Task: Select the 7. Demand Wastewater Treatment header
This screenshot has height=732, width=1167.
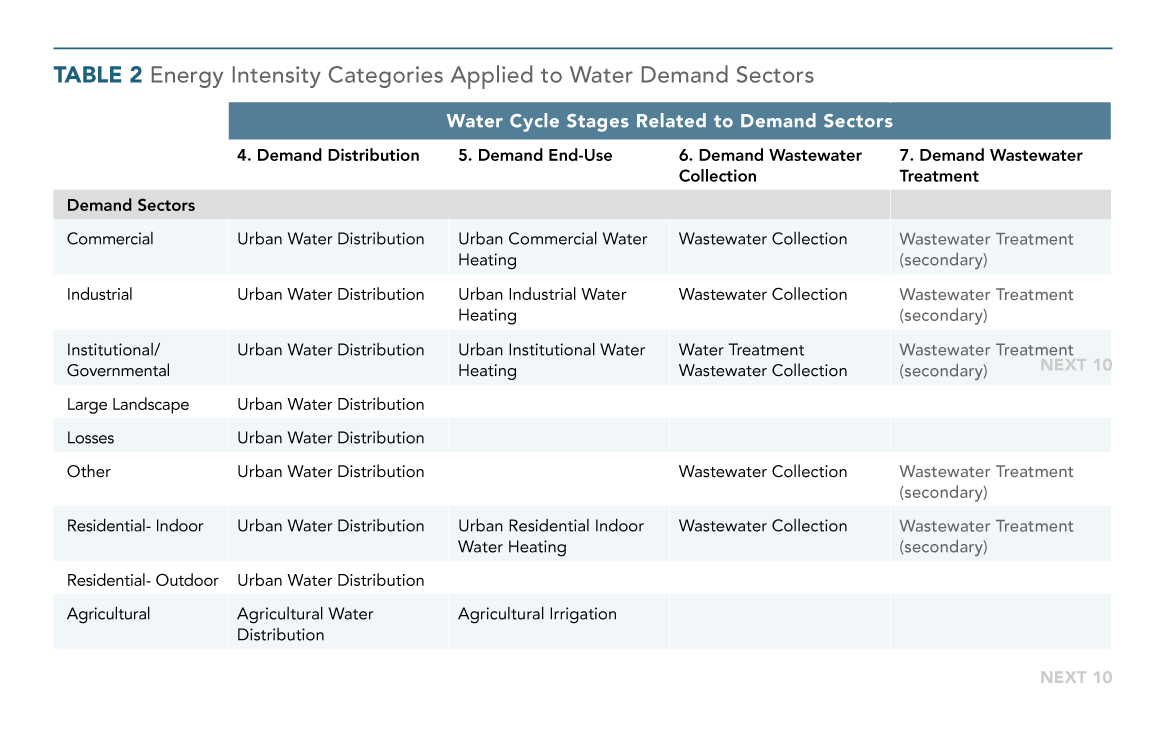Action: (x=991, y=166)
